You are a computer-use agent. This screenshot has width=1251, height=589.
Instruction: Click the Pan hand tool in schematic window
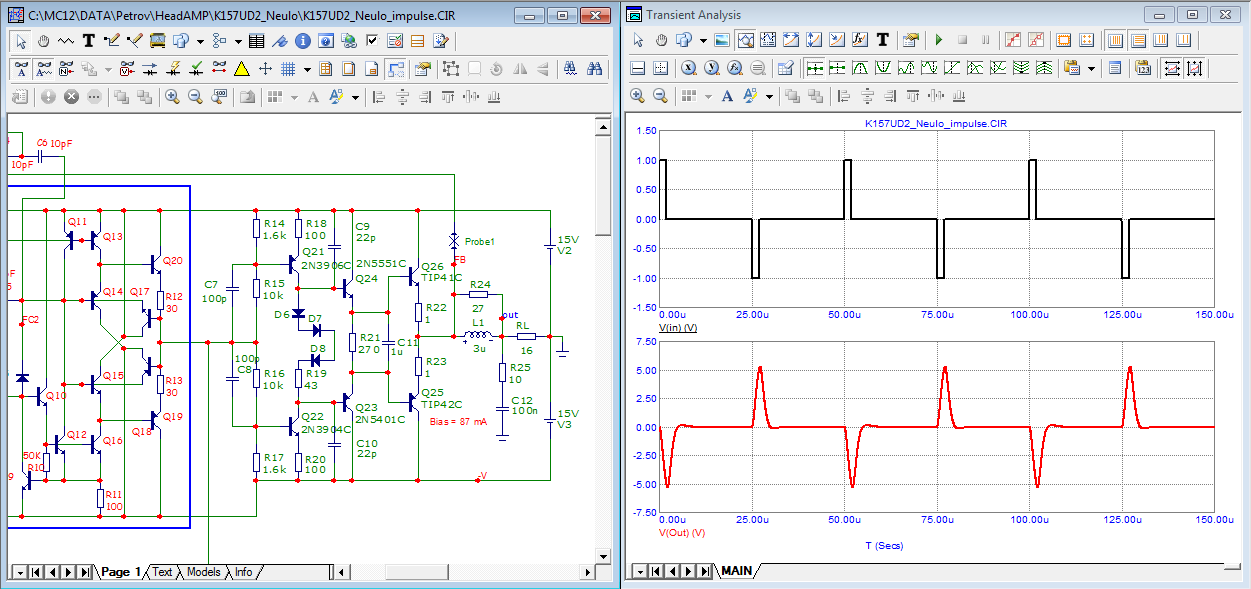tap(44, 41)
